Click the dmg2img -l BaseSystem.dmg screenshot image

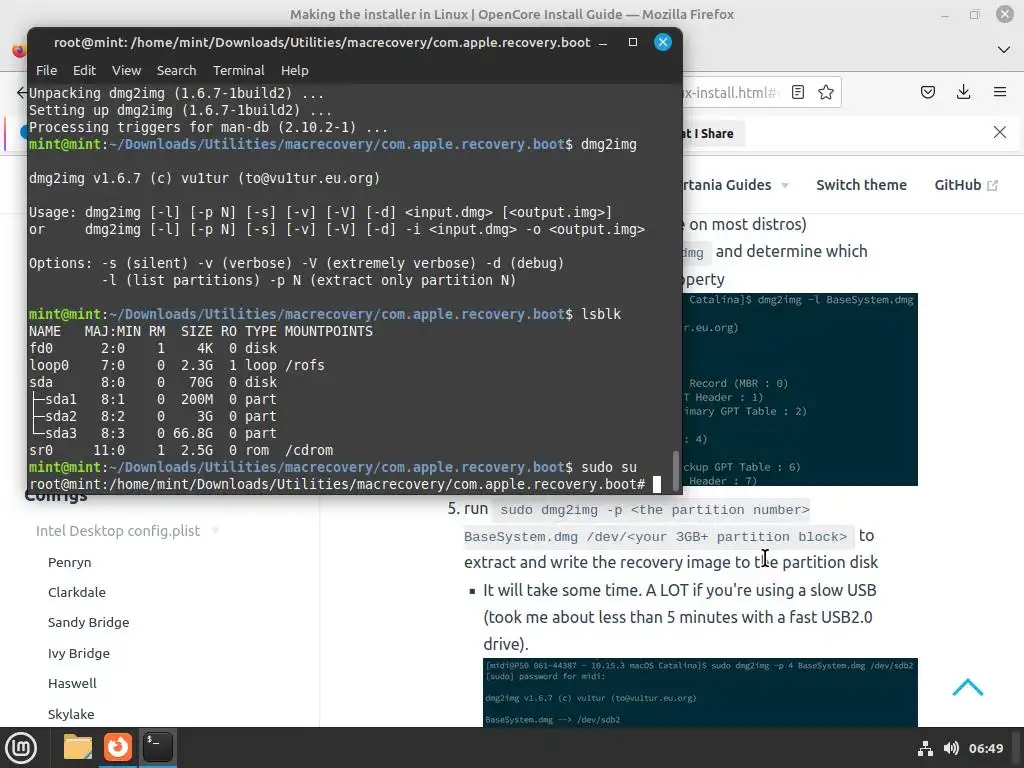(x=800, y=389)
